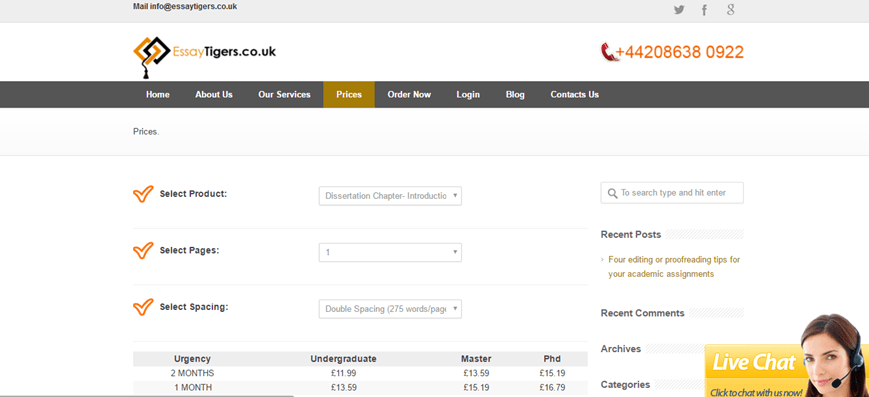The height and width of the screenshot is (397, 869).
Task: Click the Categories heading
Action: point(625,384)
